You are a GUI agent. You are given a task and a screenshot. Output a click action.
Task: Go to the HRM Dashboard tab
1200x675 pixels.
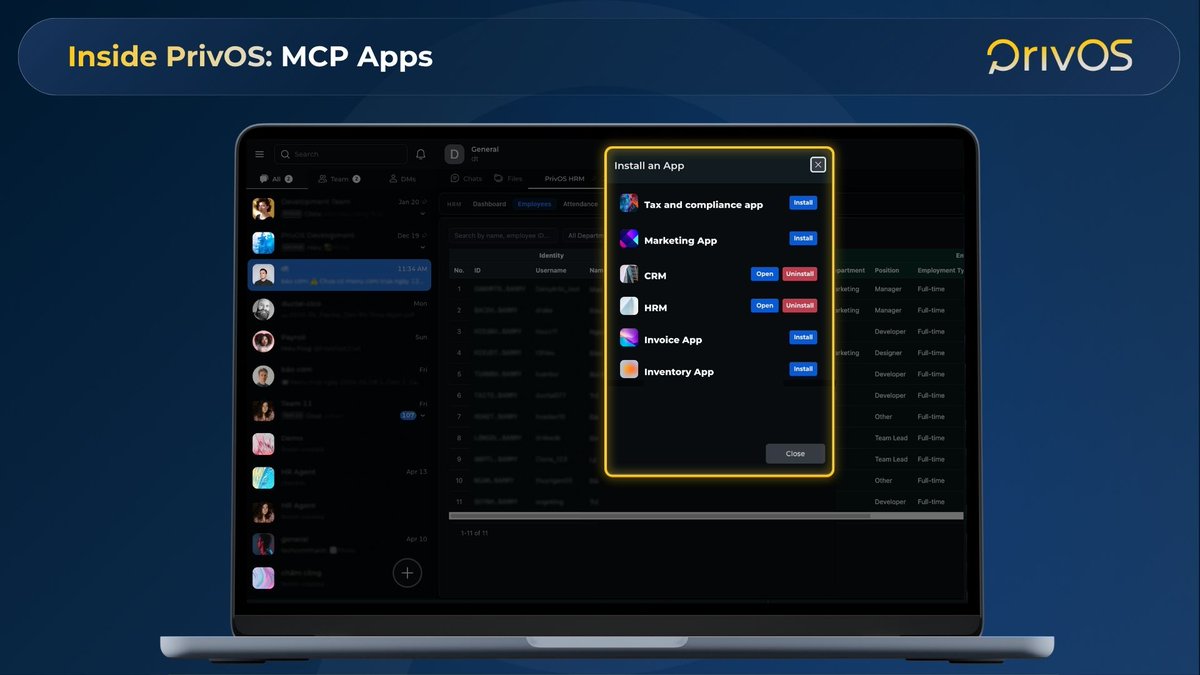(x=489, y=204)
